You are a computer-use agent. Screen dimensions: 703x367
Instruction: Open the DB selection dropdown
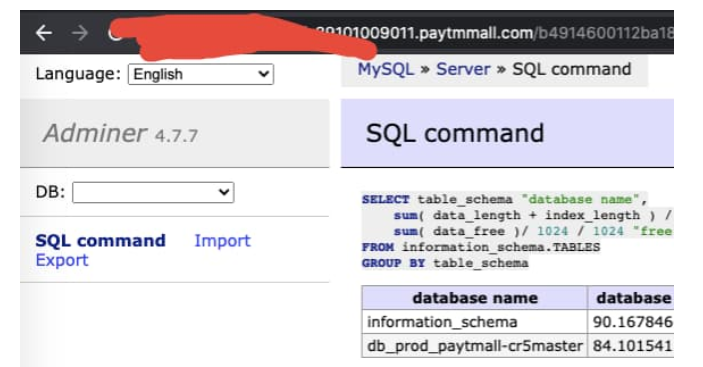pyautogui.click(x=153, y=192)
